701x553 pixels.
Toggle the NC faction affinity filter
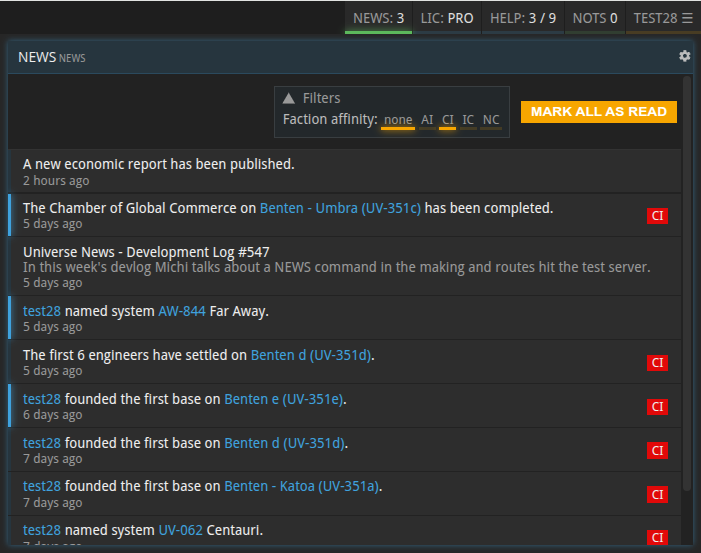coord(491,120)
